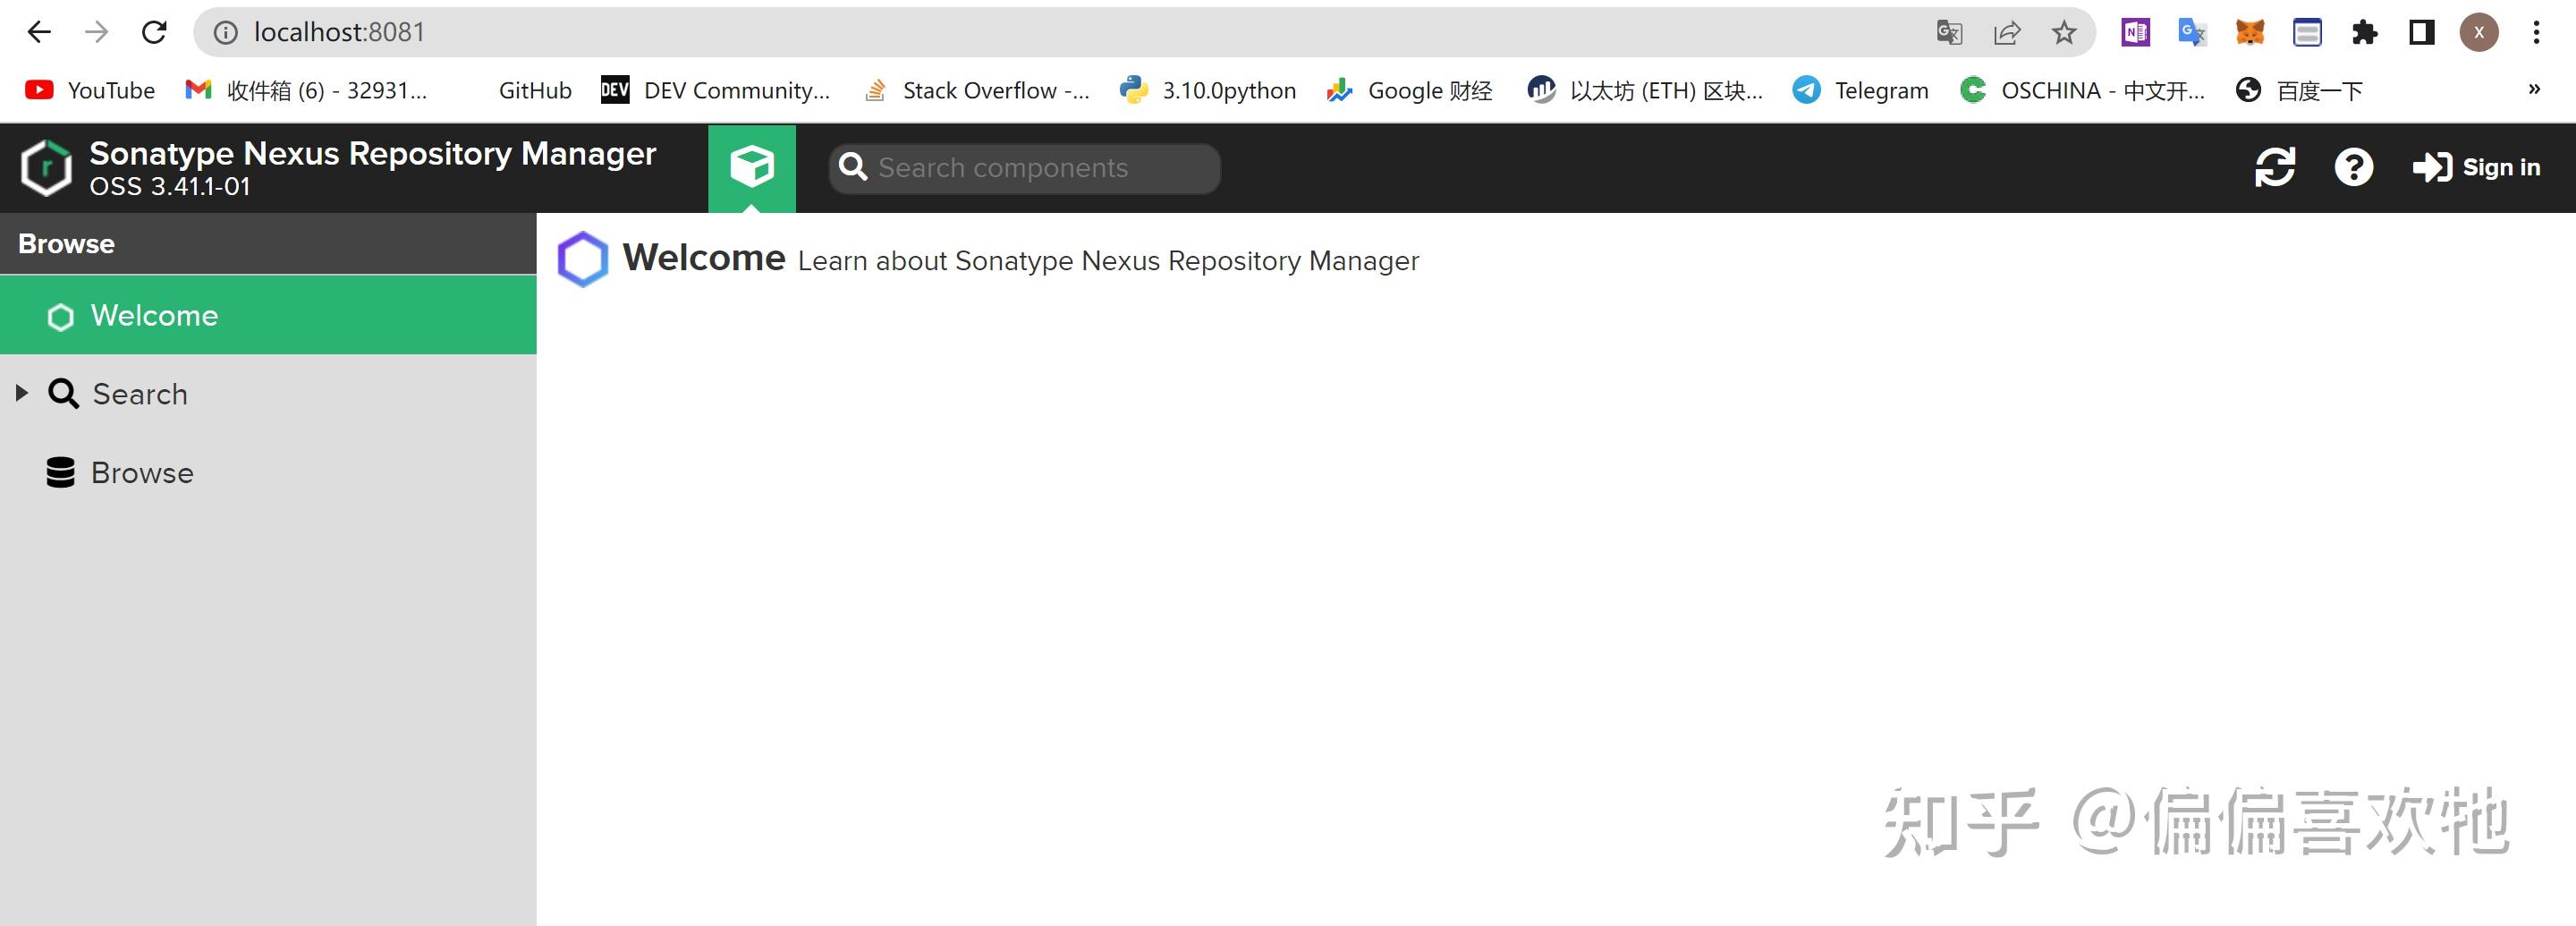Viewport: 2576px width, 926px height.
Task: Expand the Search tree node arrow
Action: tap(21, 393)
